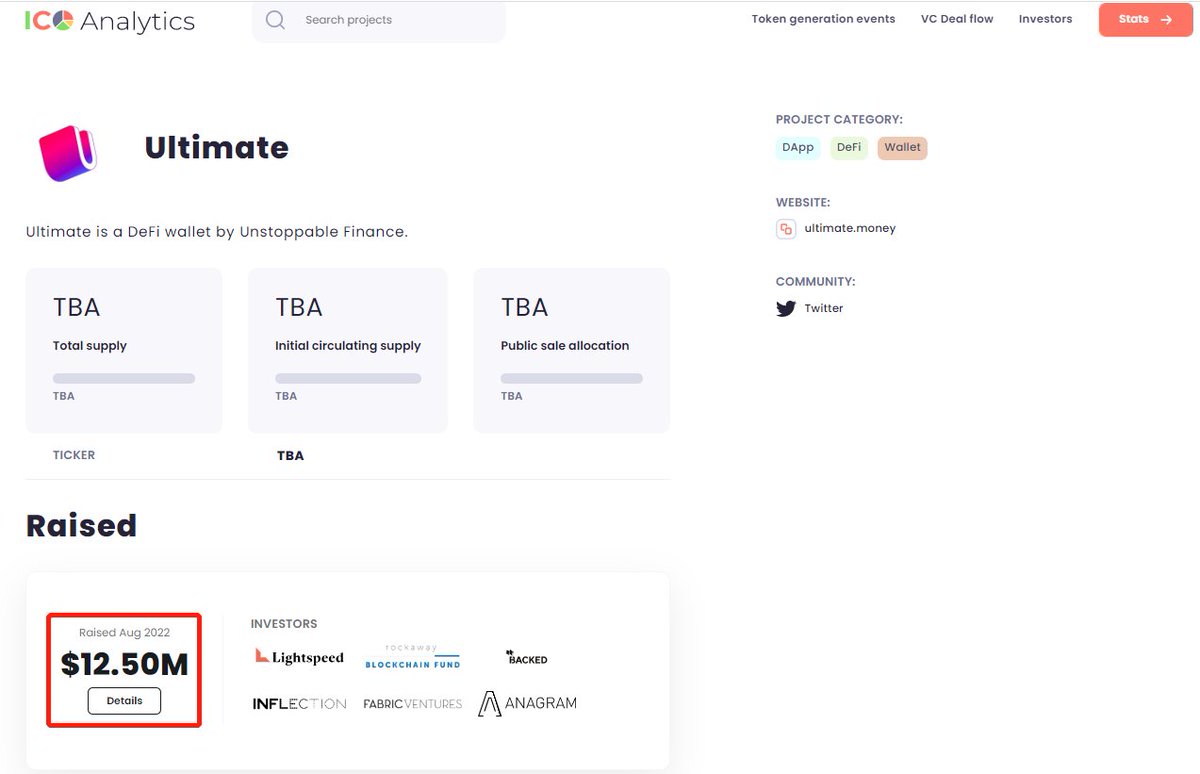Open Token generation events page
1200x774 pixels.
coord(823,19)
